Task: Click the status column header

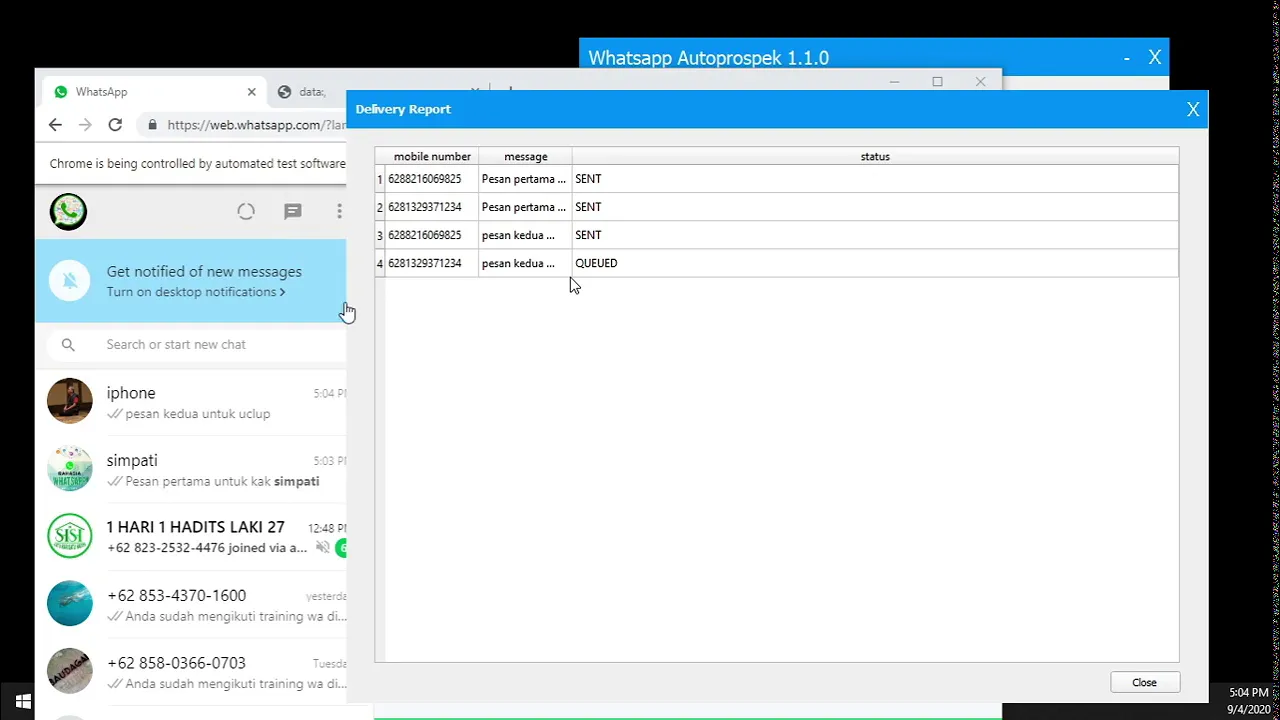Action: coord(875,156)
